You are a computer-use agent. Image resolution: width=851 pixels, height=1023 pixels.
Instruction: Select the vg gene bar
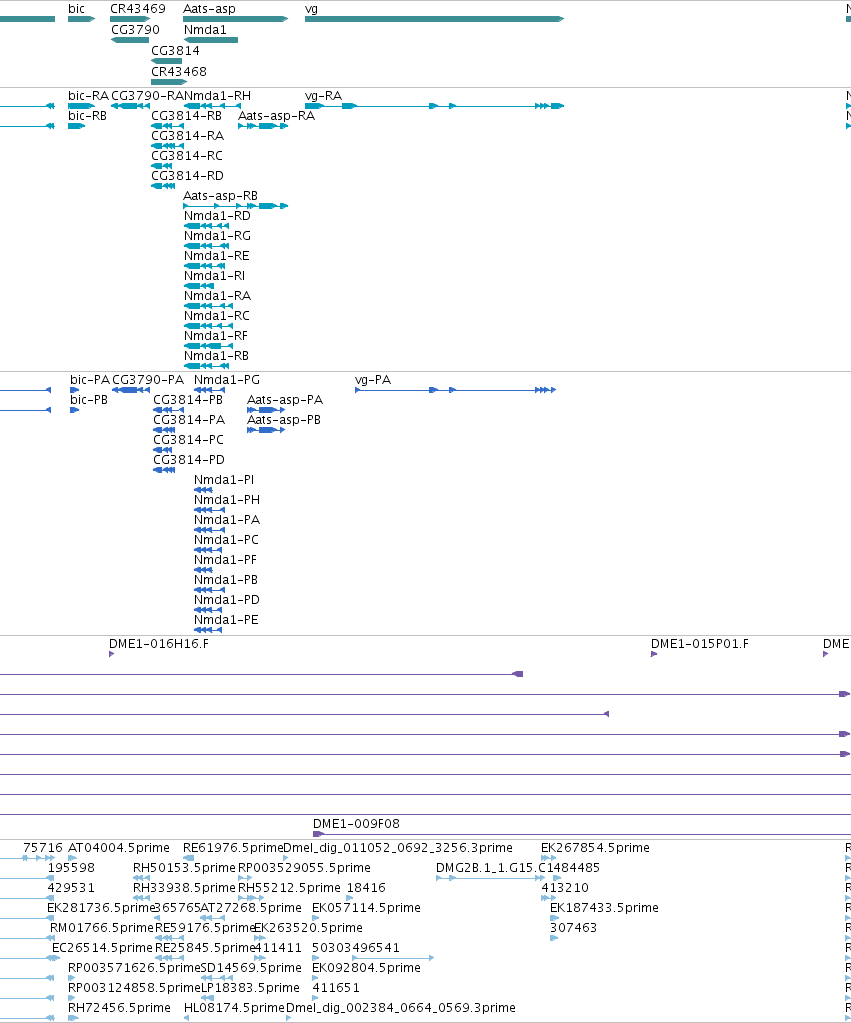[x=434, y=19]
